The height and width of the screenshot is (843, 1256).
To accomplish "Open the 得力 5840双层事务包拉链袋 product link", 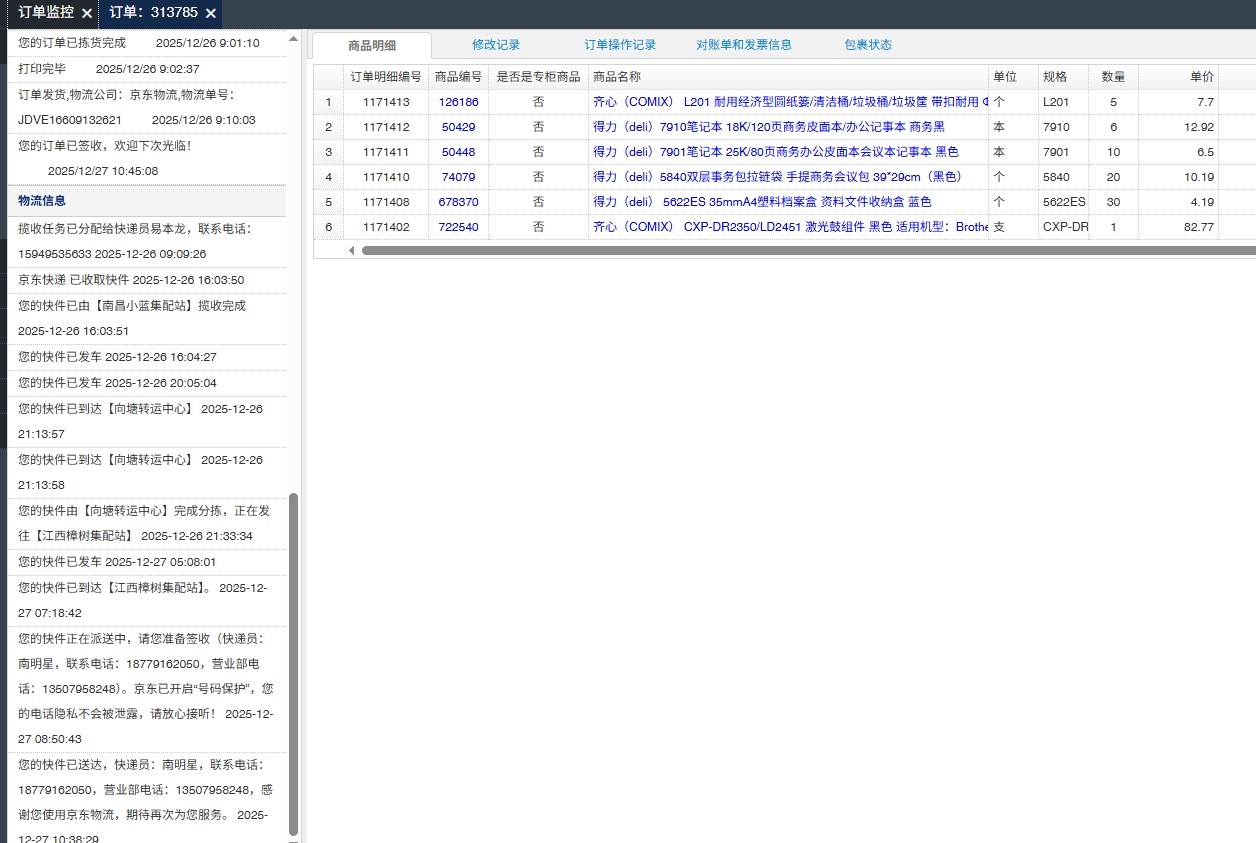I will [x=776, y=177].
